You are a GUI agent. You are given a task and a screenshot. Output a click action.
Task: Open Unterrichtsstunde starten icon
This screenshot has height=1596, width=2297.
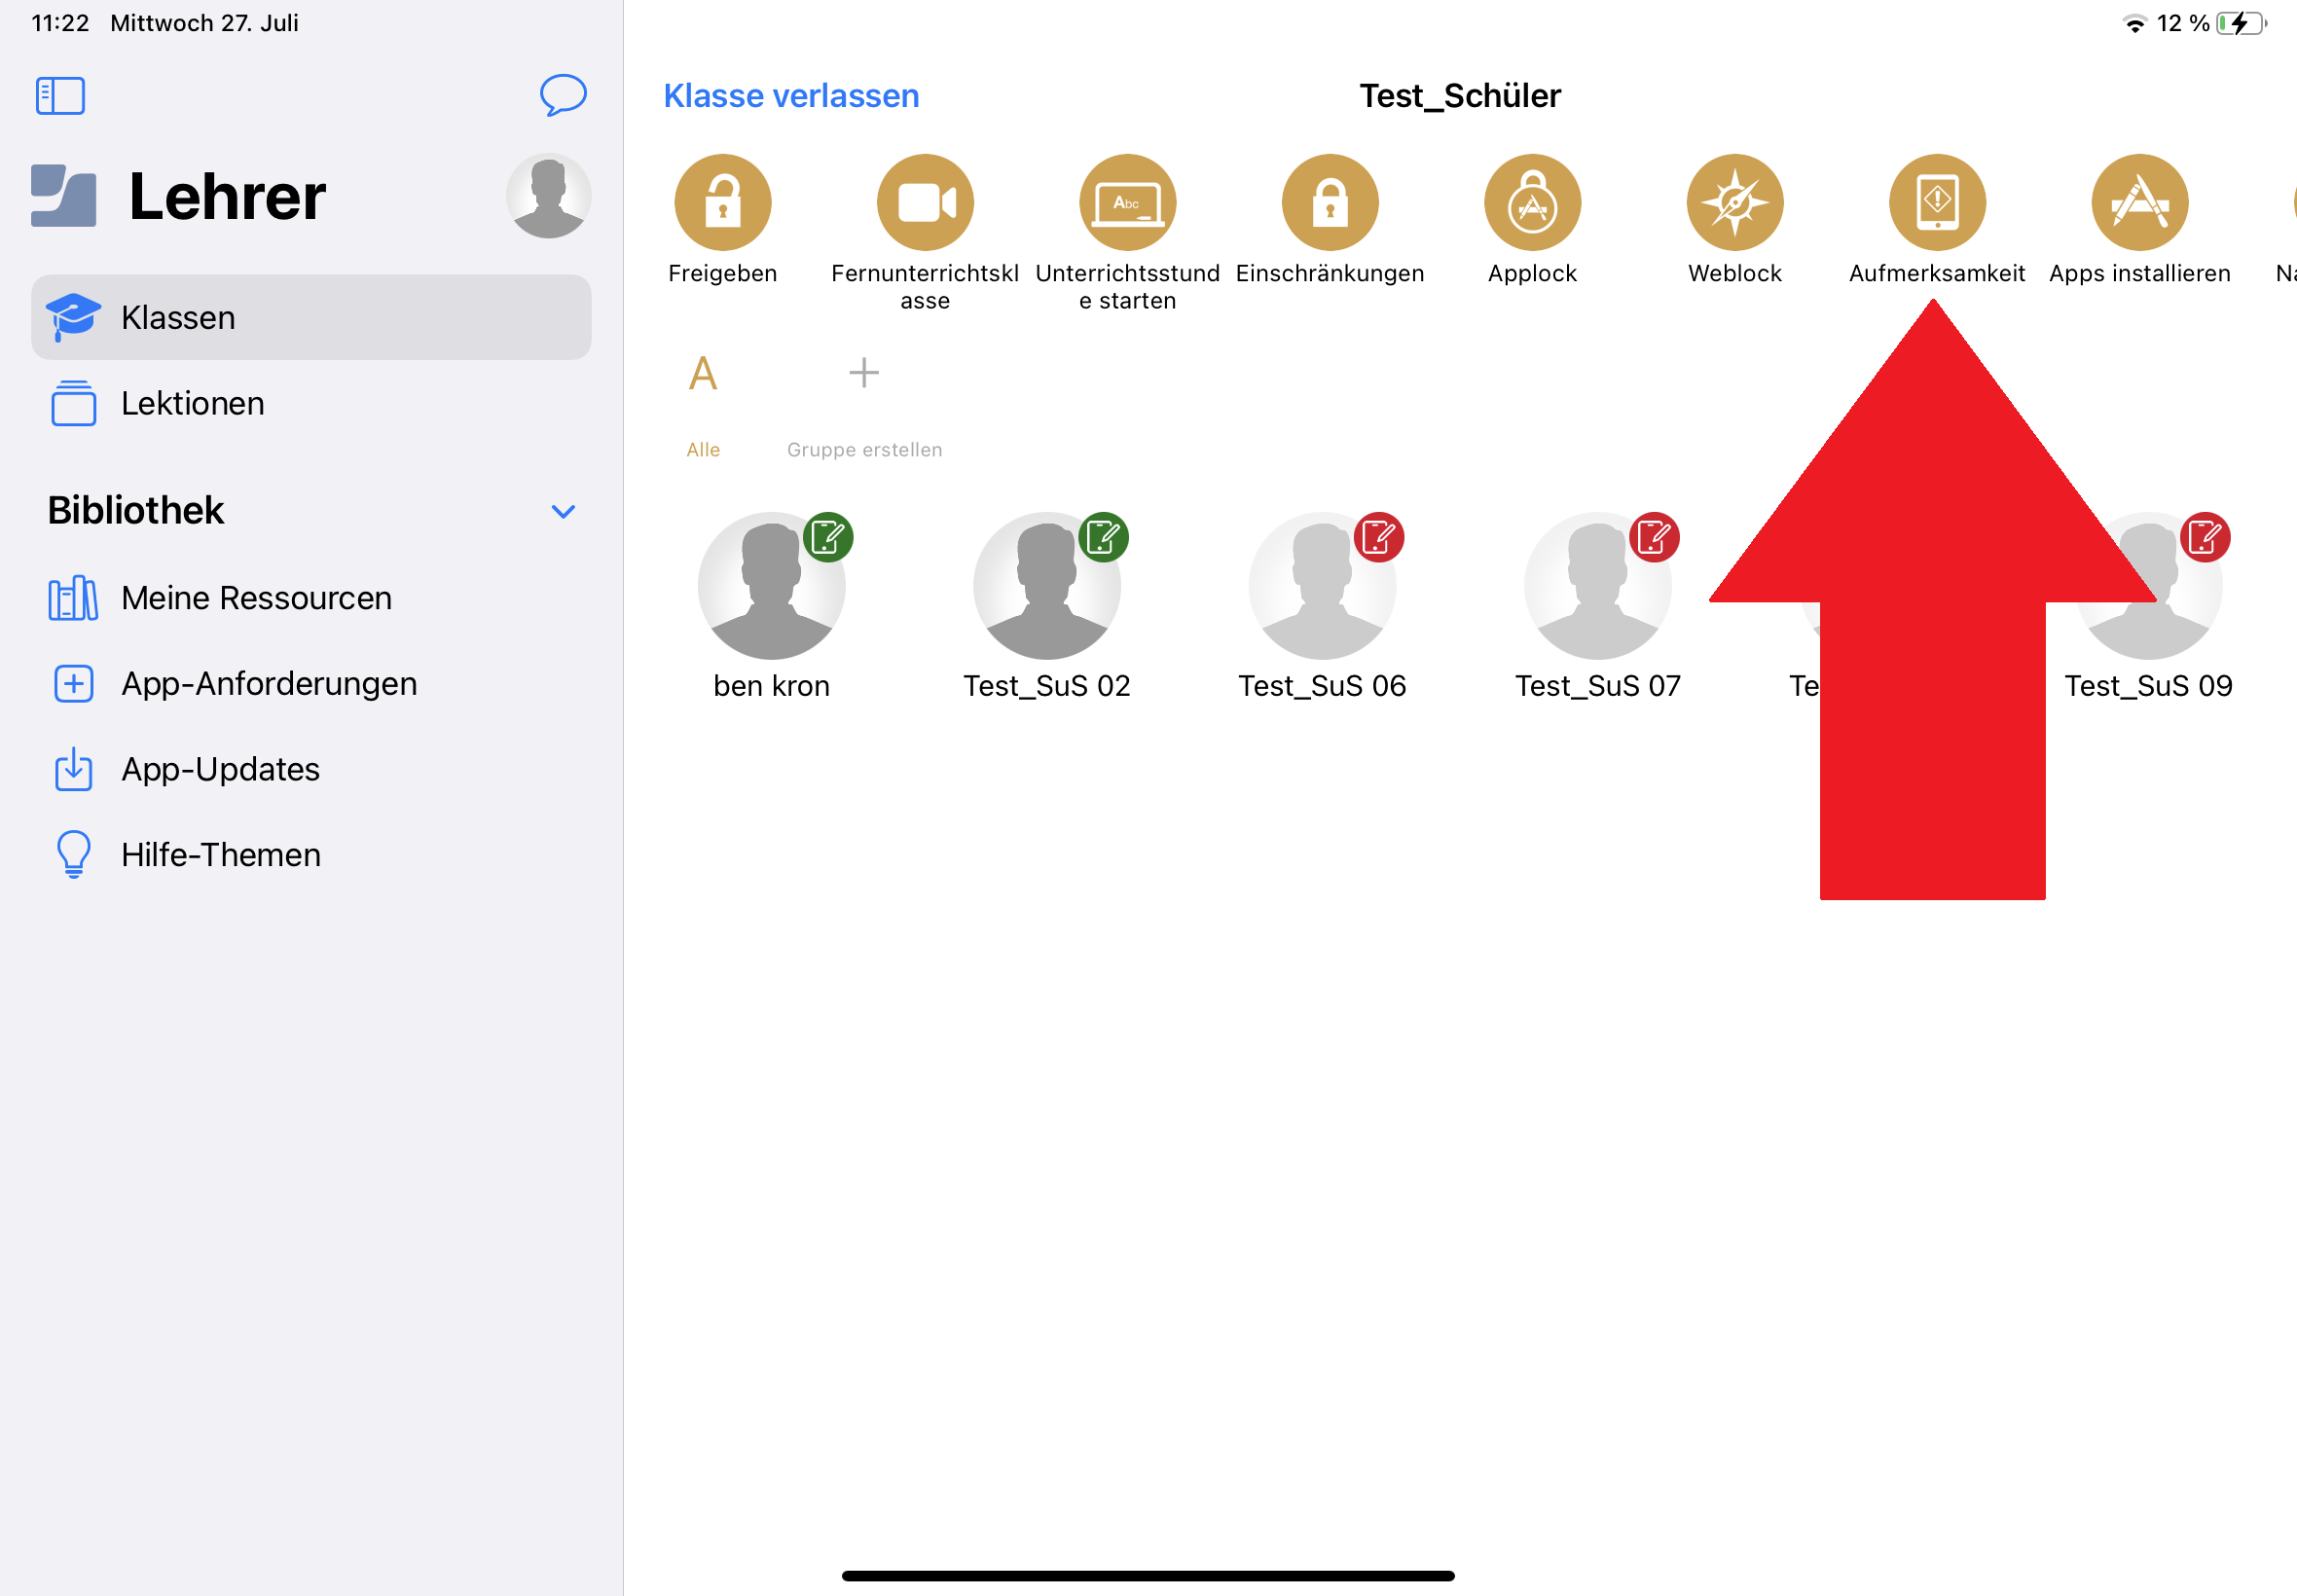tap(1127, 202)
